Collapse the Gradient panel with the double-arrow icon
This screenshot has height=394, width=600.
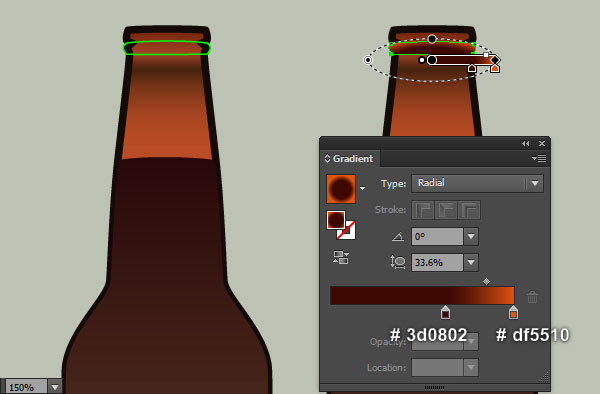(525, 143)
